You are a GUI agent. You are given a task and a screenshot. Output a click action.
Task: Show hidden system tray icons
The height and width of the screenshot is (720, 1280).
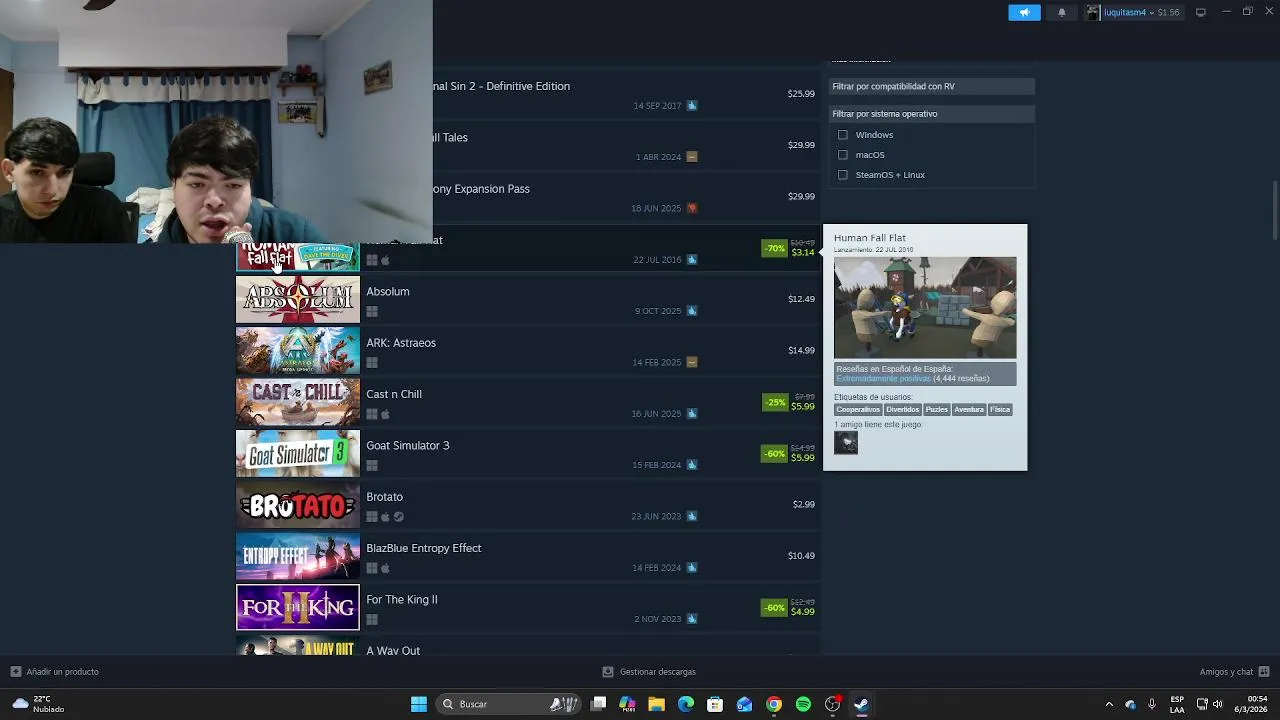1108,704
